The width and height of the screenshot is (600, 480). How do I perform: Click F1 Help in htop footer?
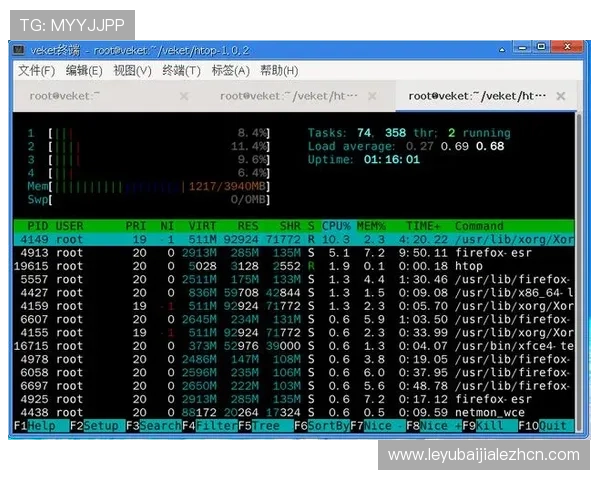35,426
